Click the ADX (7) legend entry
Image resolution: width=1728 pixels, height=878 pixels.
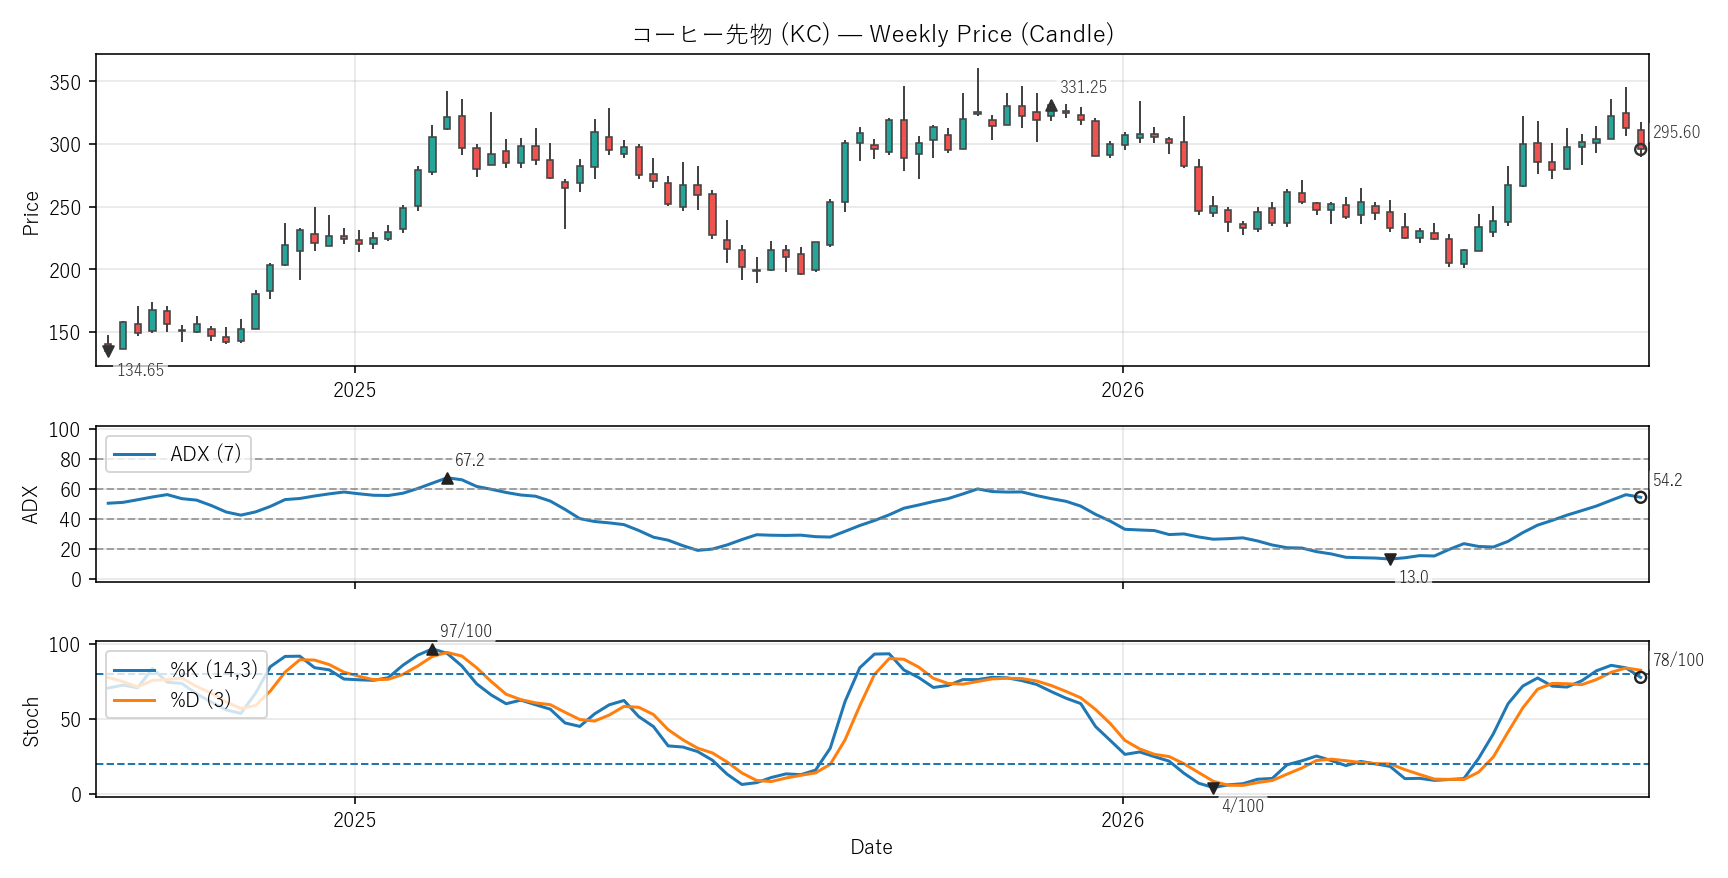(178, 454)
